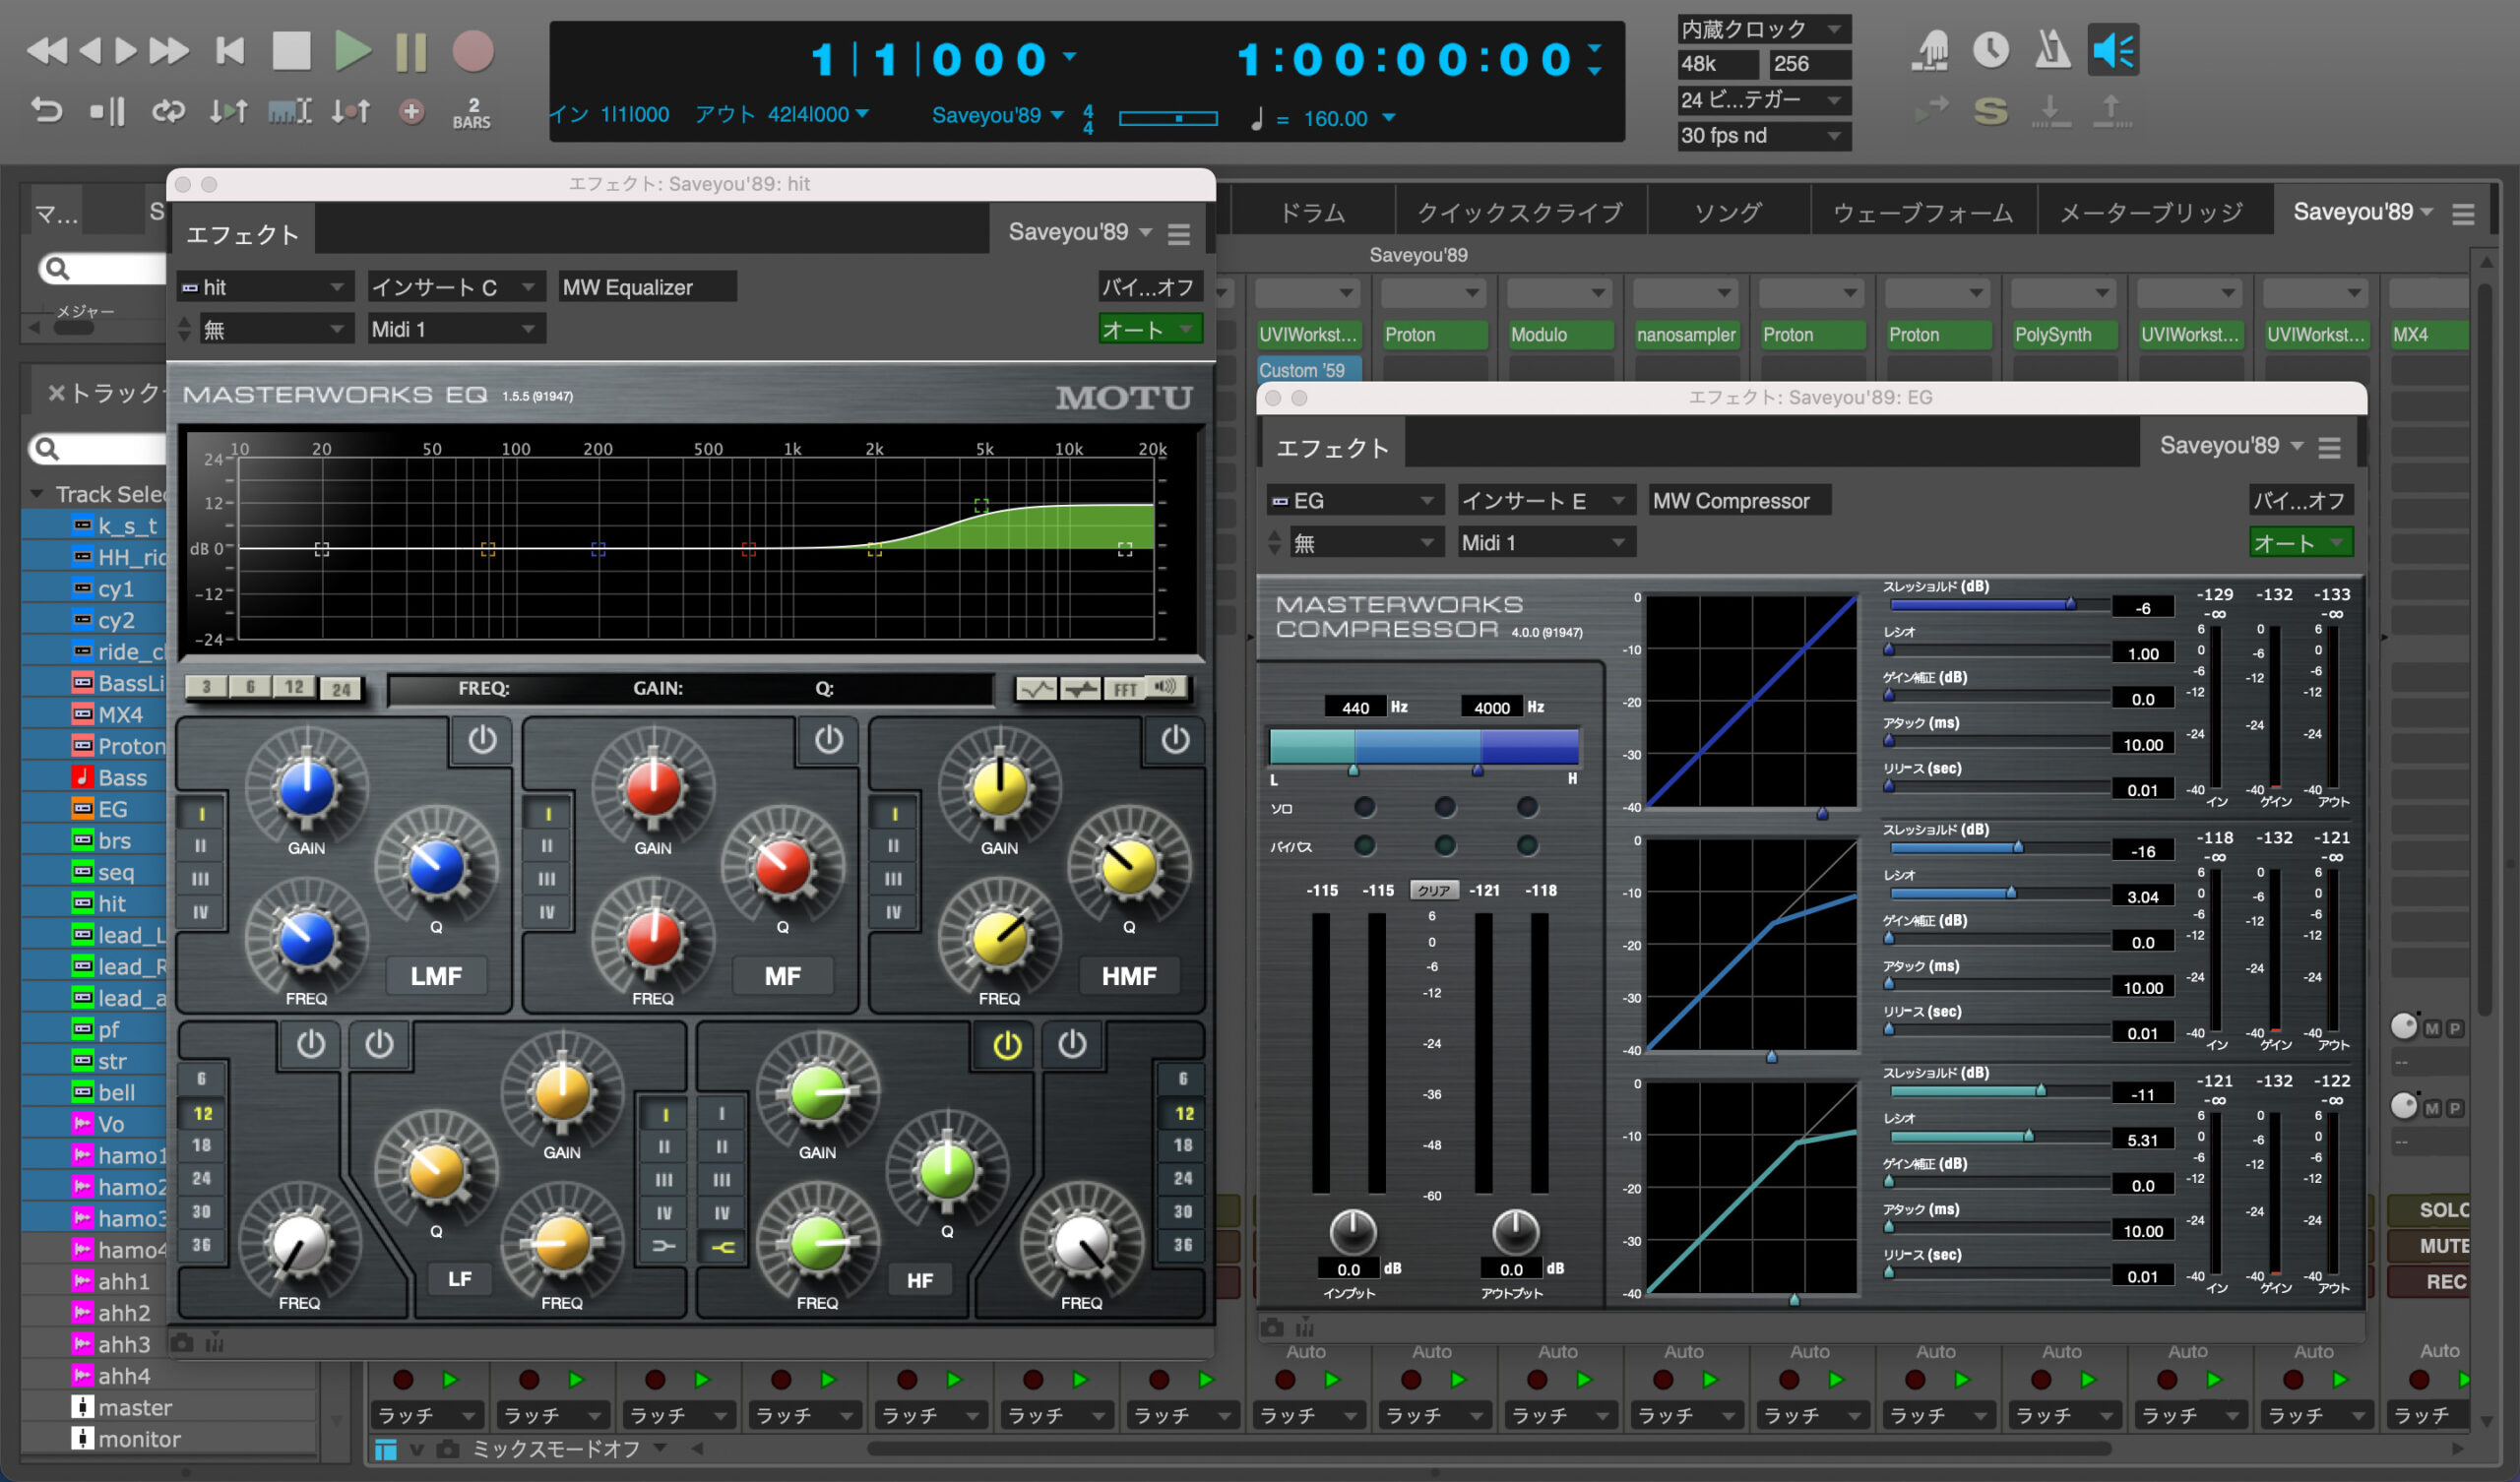Click the clock countoff icon
Image resolution: width=2520 pixels, height=1482 pixels.
[1991, 50]
